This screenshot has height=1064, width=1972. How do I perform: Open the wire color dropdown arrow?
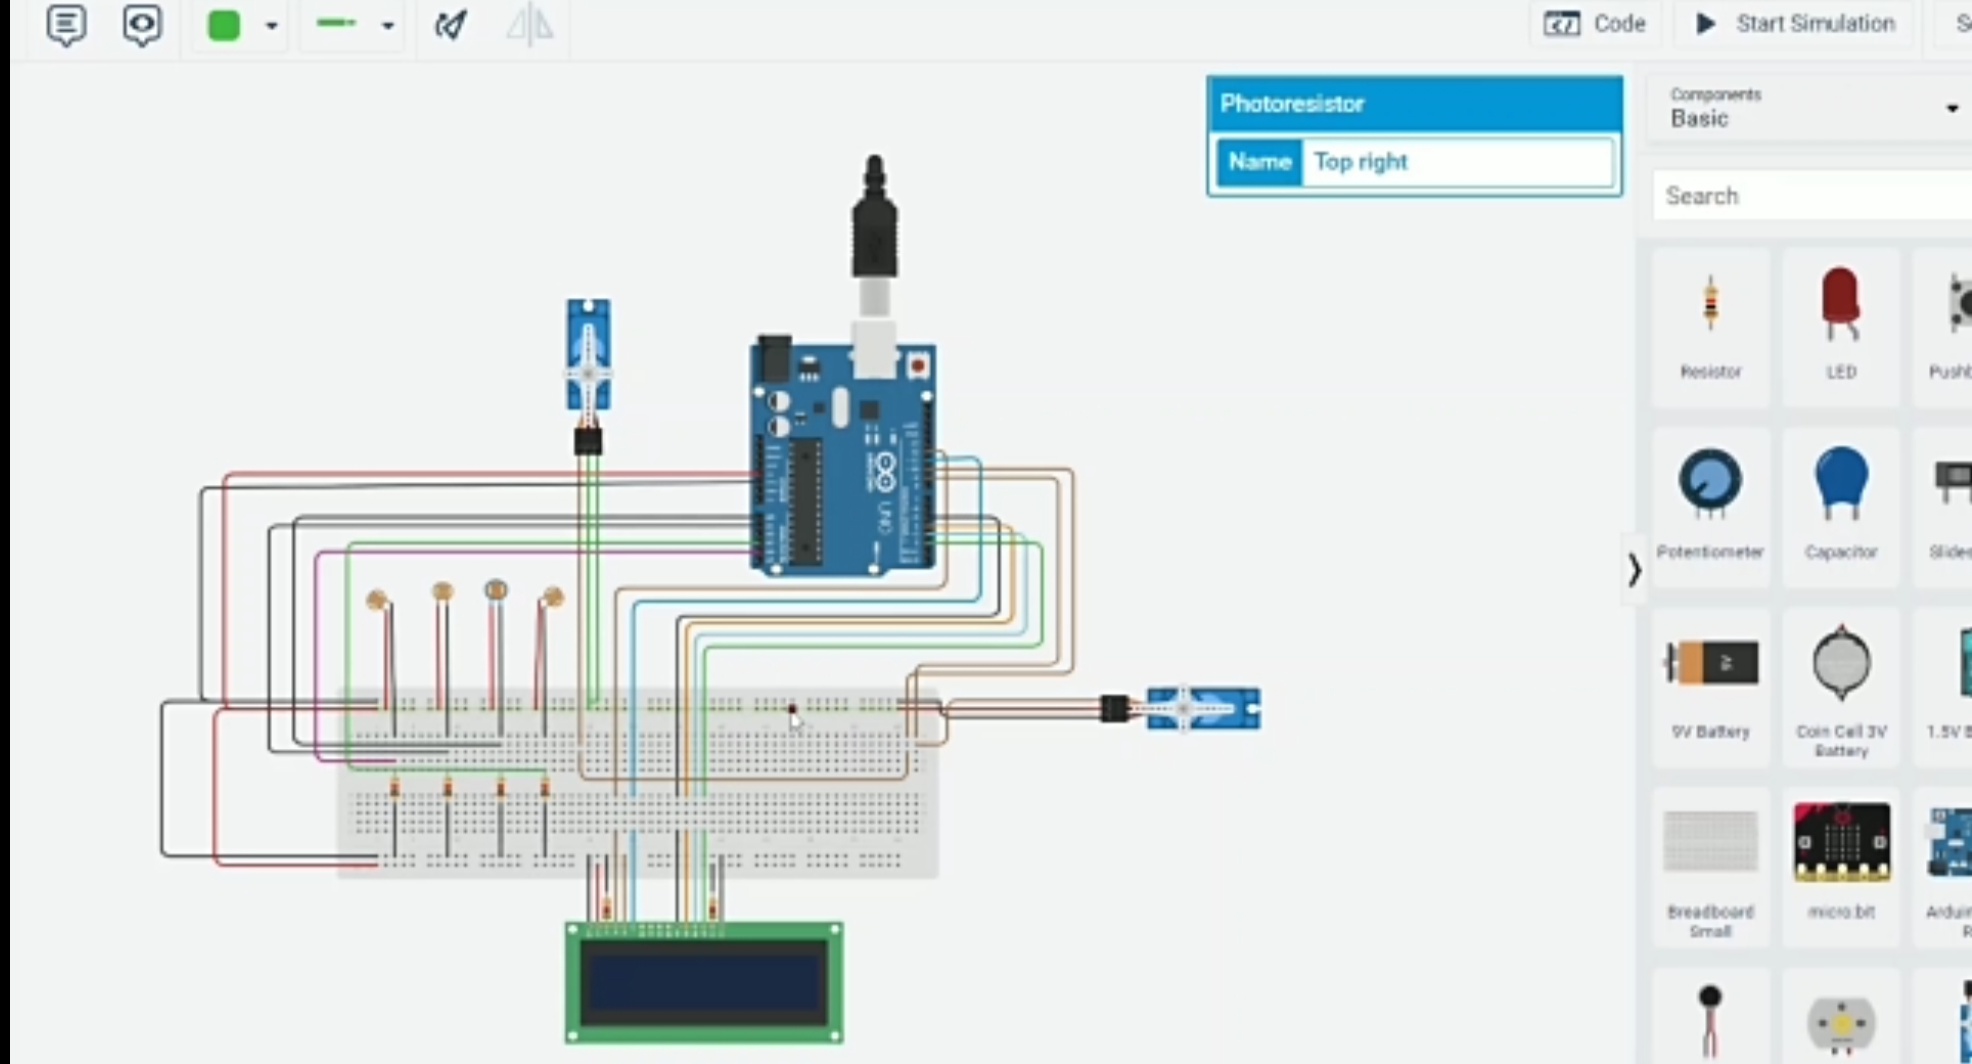tap(271, 26)
